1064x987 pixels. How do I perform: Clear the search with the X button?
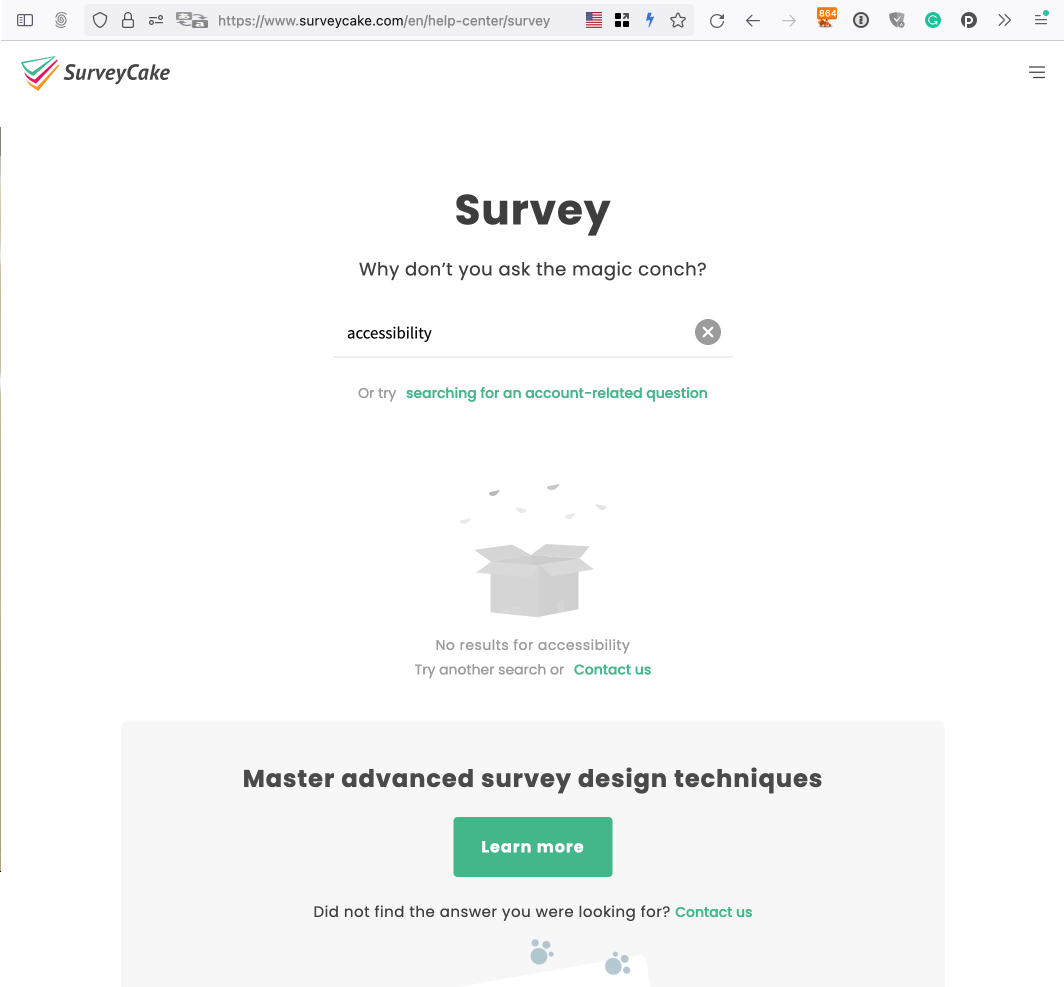point(707,331)
